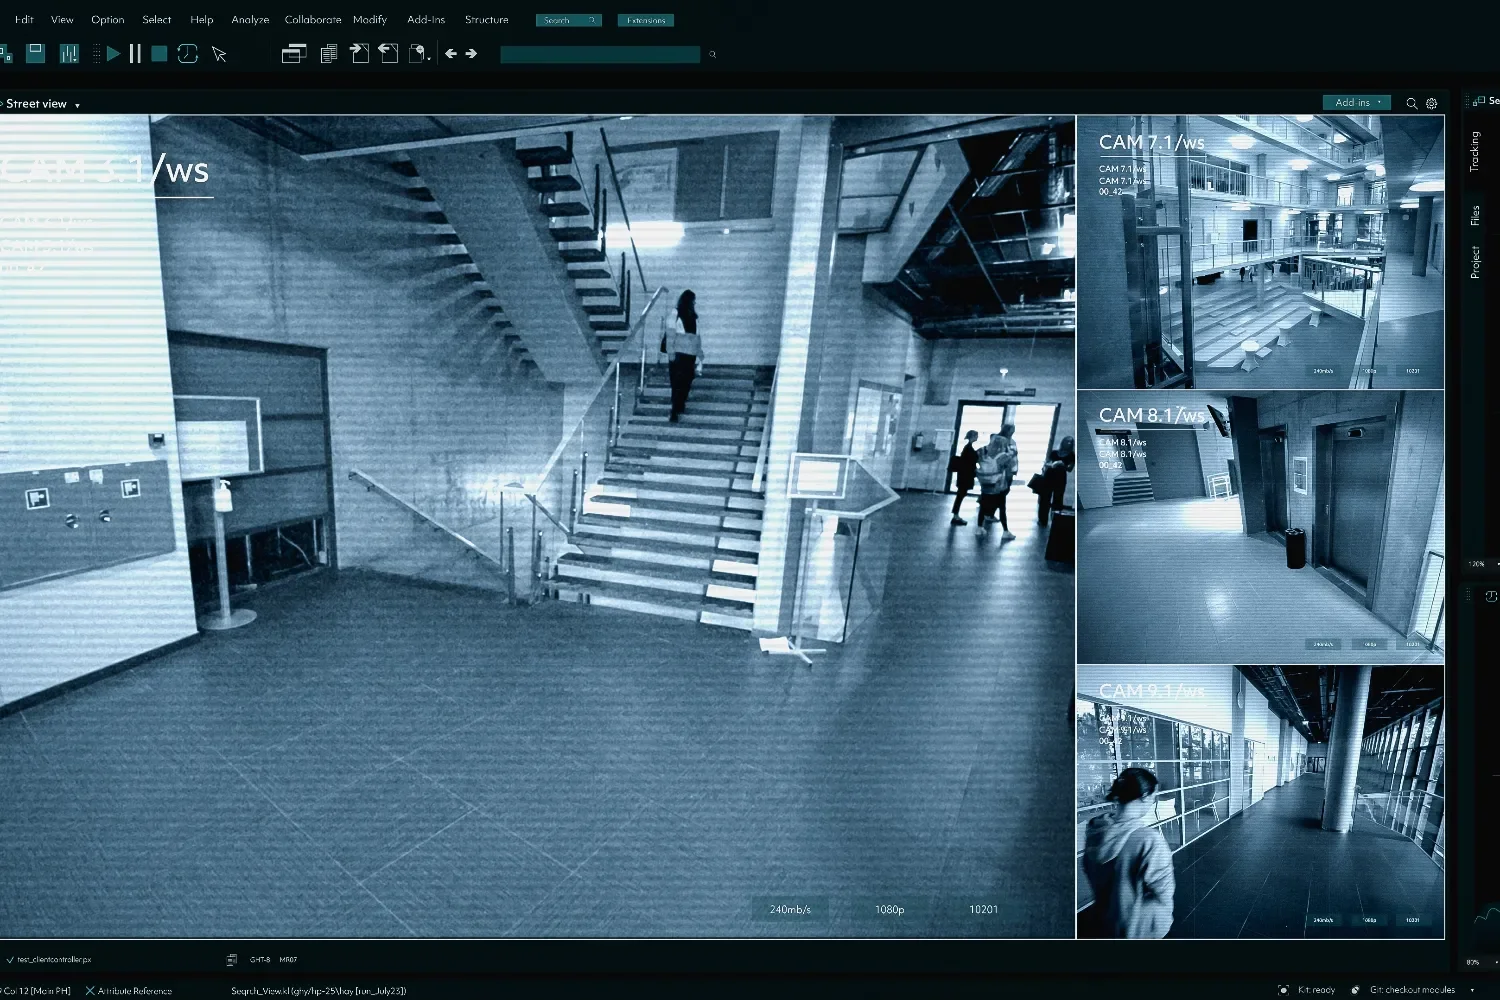
Task: Select the cursor pointer tool
Action: click(219, 55)
